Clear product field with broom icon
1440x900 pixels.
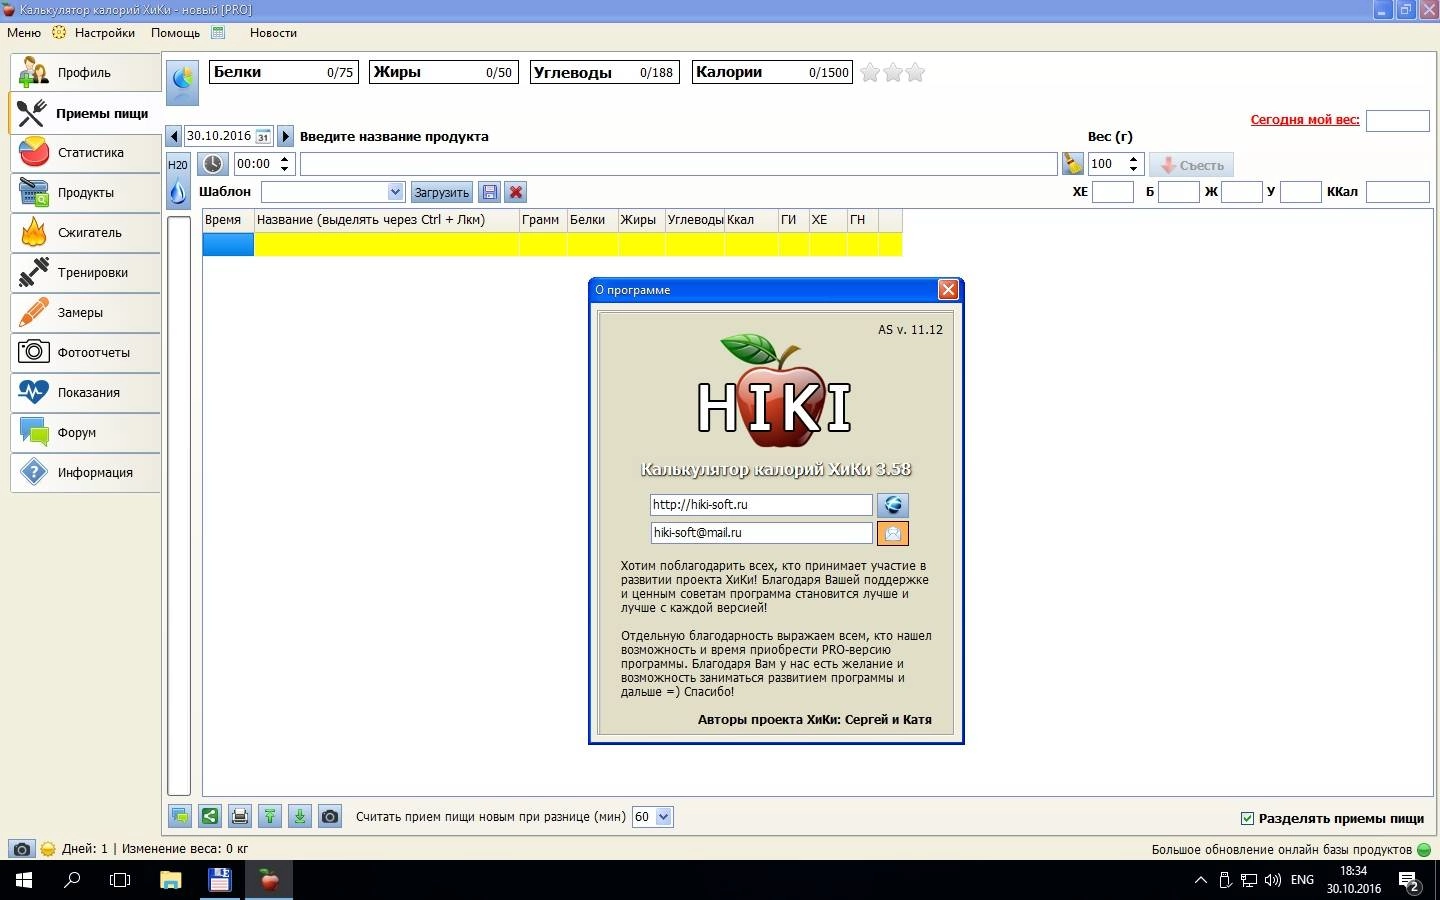[x=1073, y=164]
